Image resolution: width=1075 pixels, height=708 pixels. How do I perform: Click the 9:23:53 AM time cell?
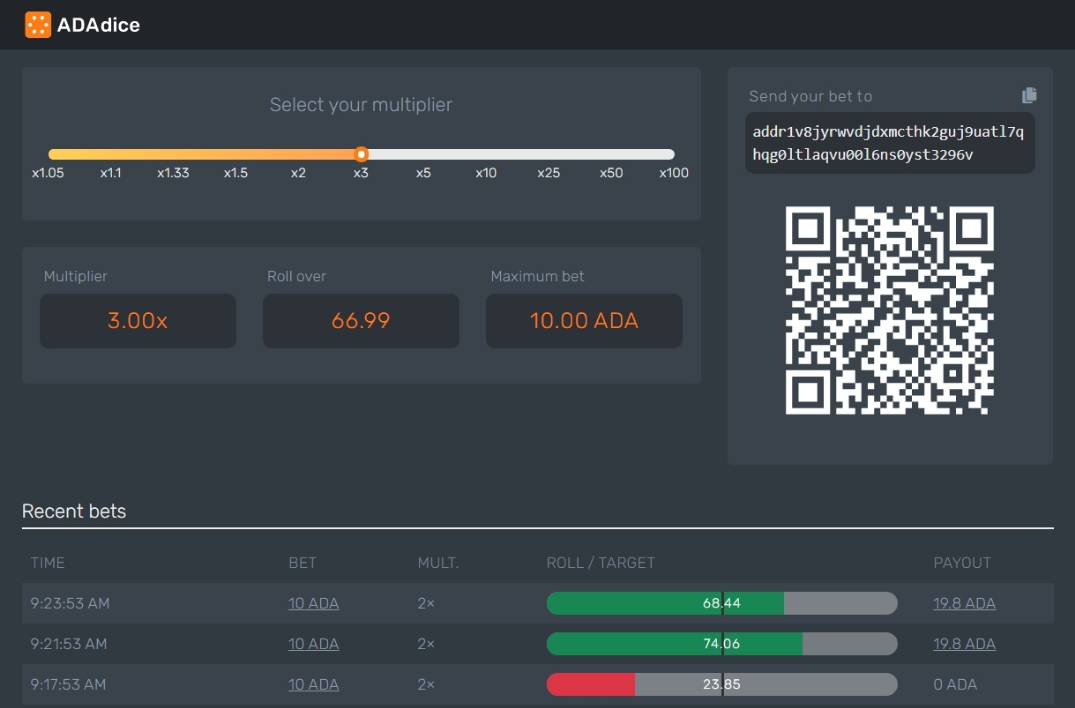(x=70, y=603)
